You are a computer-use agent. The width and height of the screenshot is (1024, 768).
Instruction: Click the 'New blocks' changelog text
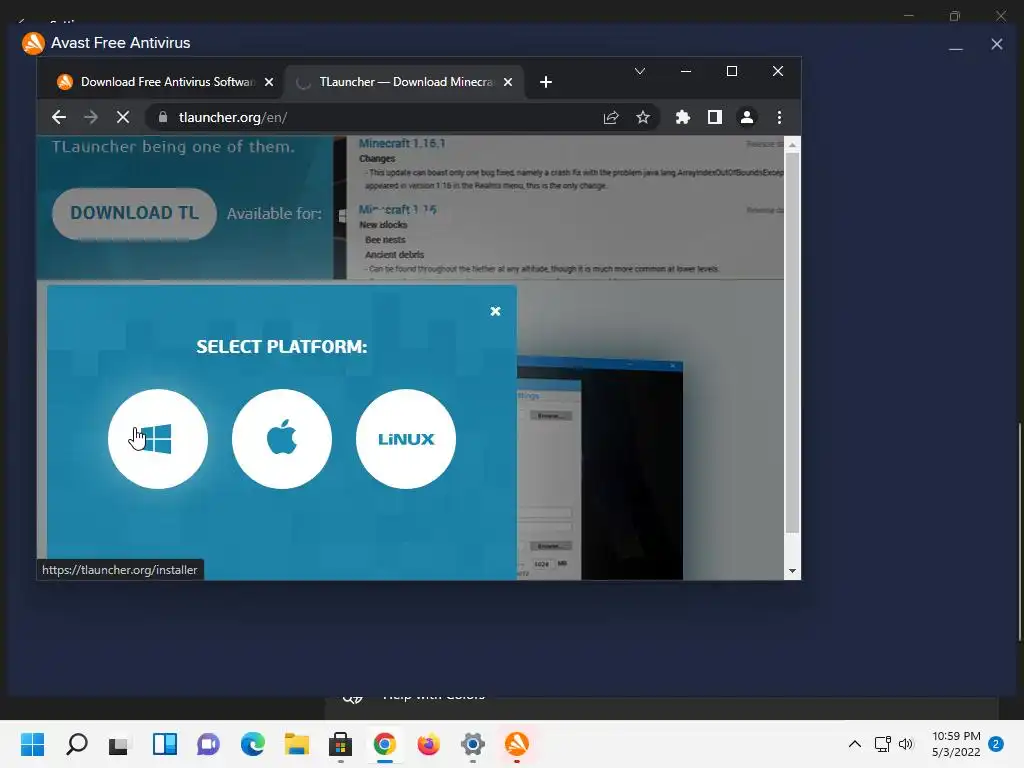pyautogui.click(x=383, y=225)
